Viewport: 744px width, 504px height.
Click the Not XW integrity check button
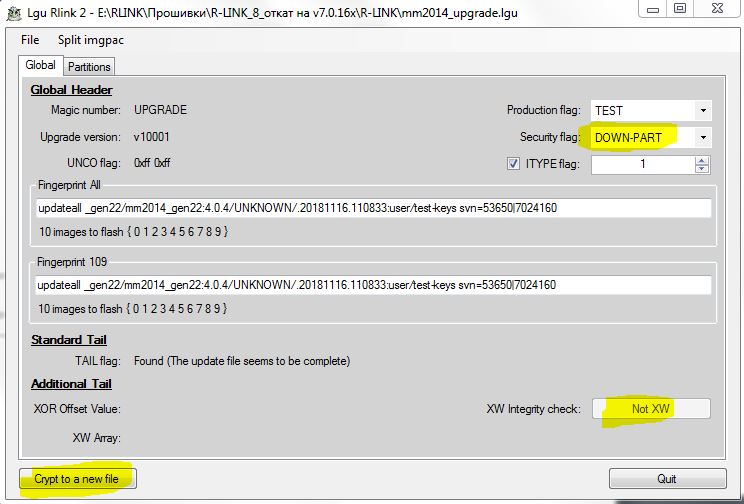pos(651,409)
